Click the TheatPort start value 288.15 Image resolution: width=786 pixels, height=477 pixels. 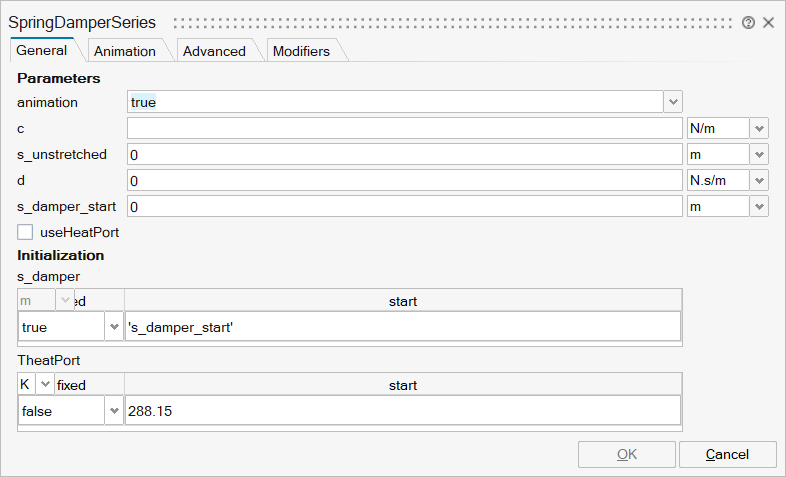tap(402, 411)
